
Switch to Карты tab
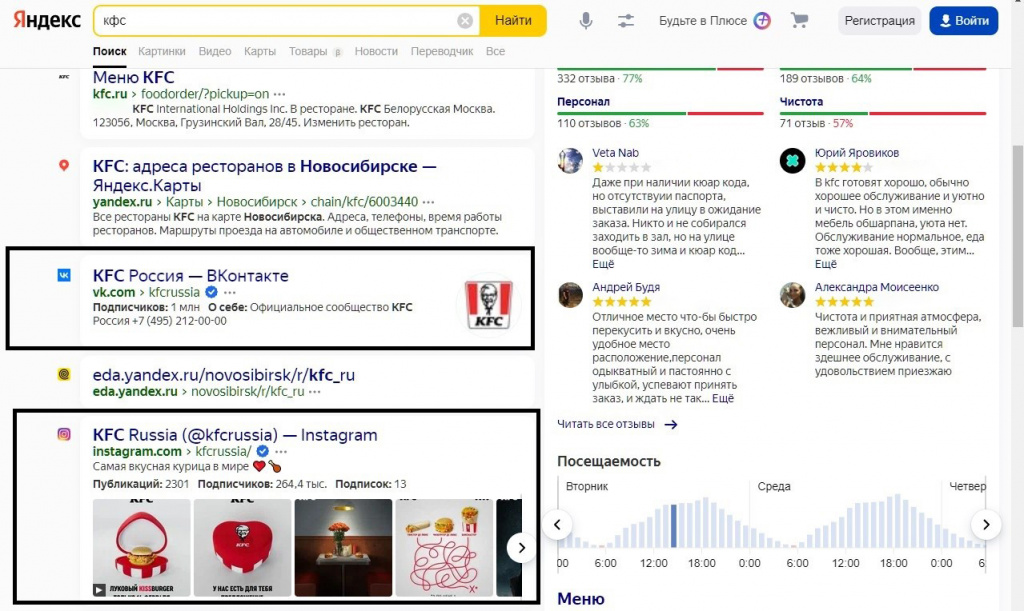(x=260, y=51)
